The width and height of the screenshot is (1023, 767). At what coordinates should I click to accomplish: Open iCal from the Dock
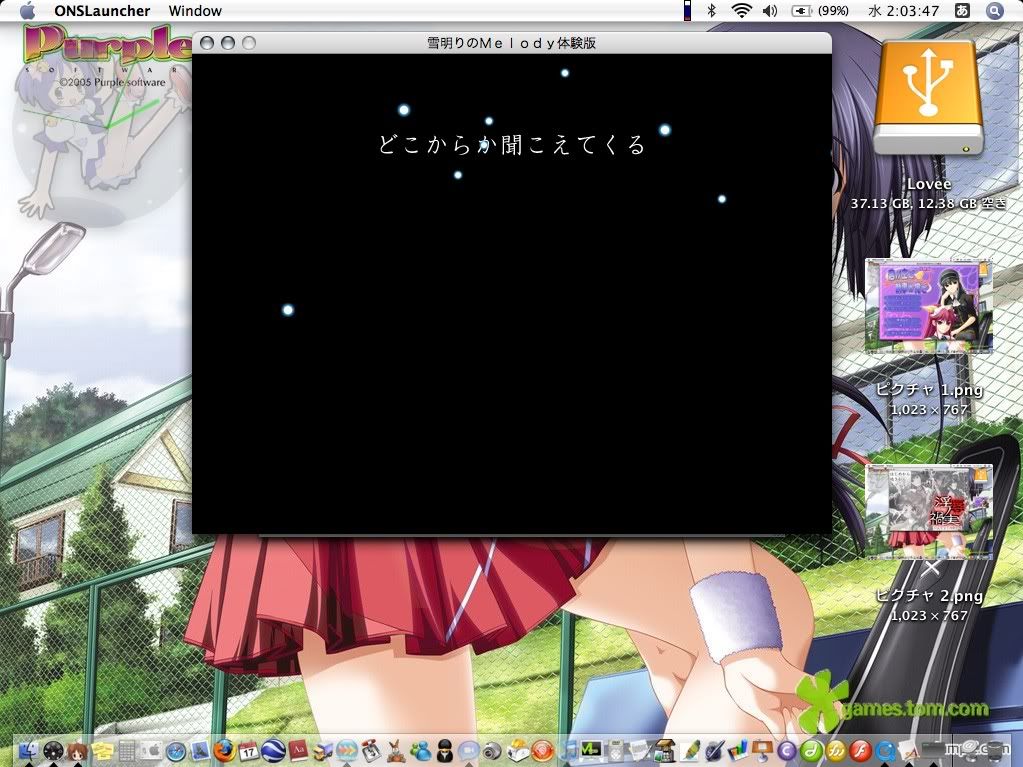(x=249, y=751)
